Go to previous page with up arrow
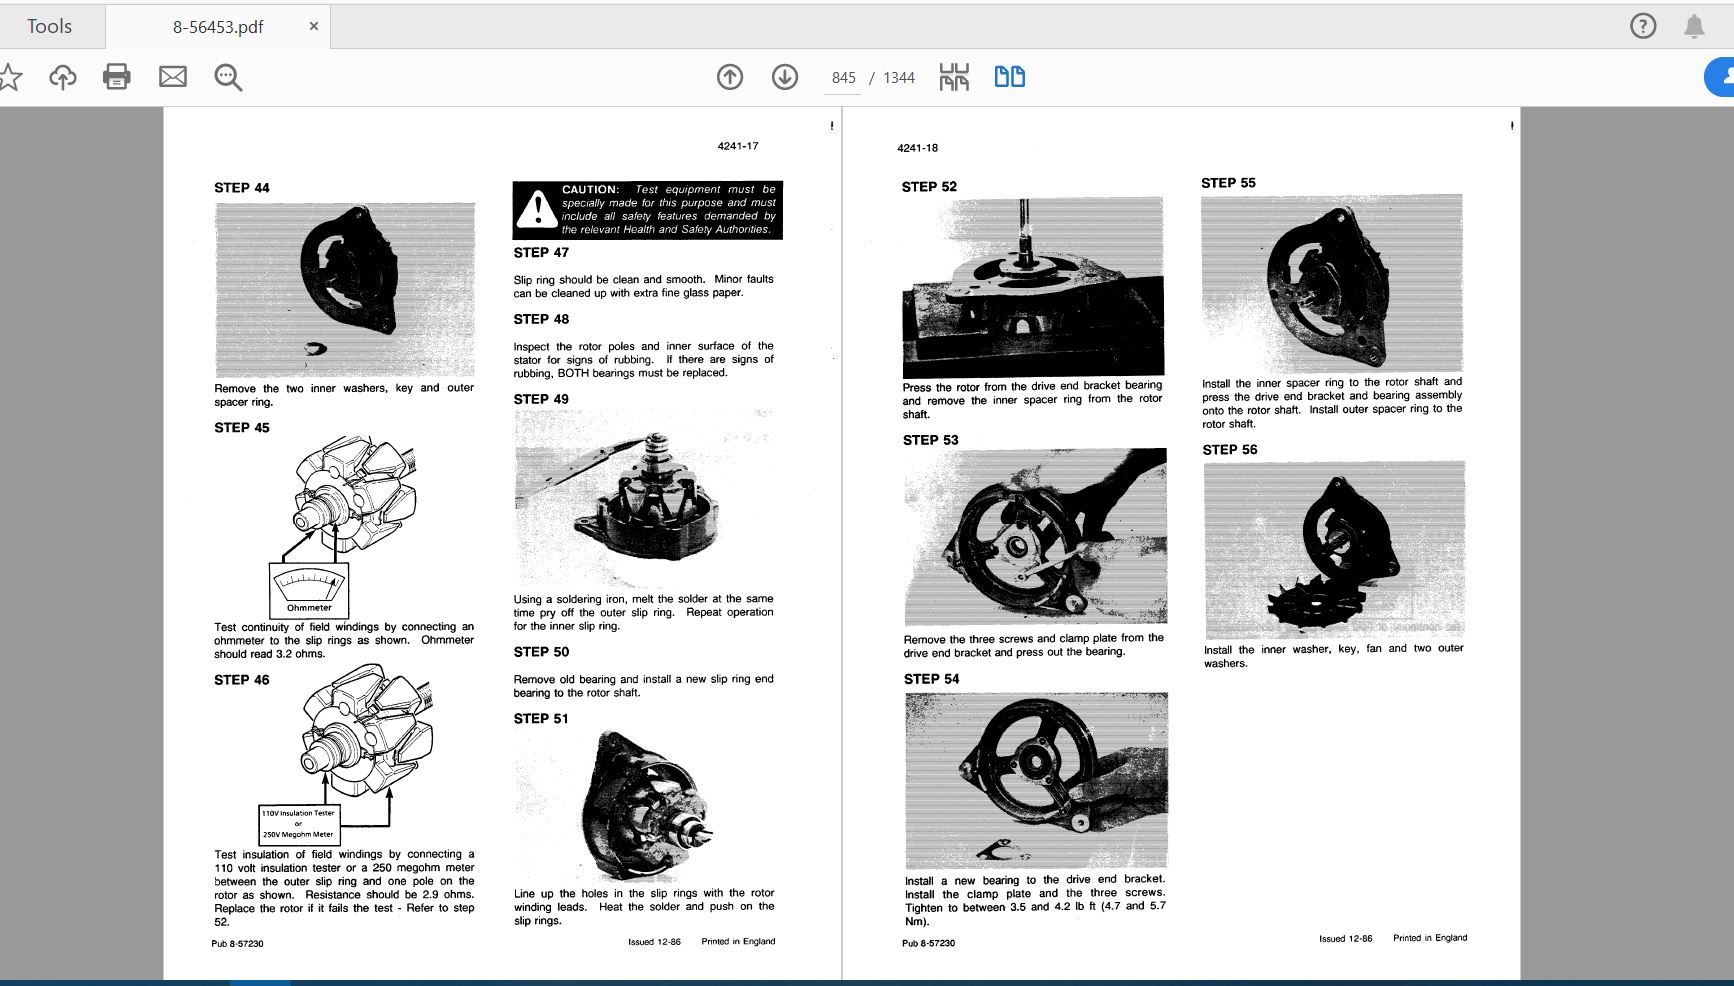The width and height of the screenshot is (1734, 986). pyautogui.click(x=730, y=77)
